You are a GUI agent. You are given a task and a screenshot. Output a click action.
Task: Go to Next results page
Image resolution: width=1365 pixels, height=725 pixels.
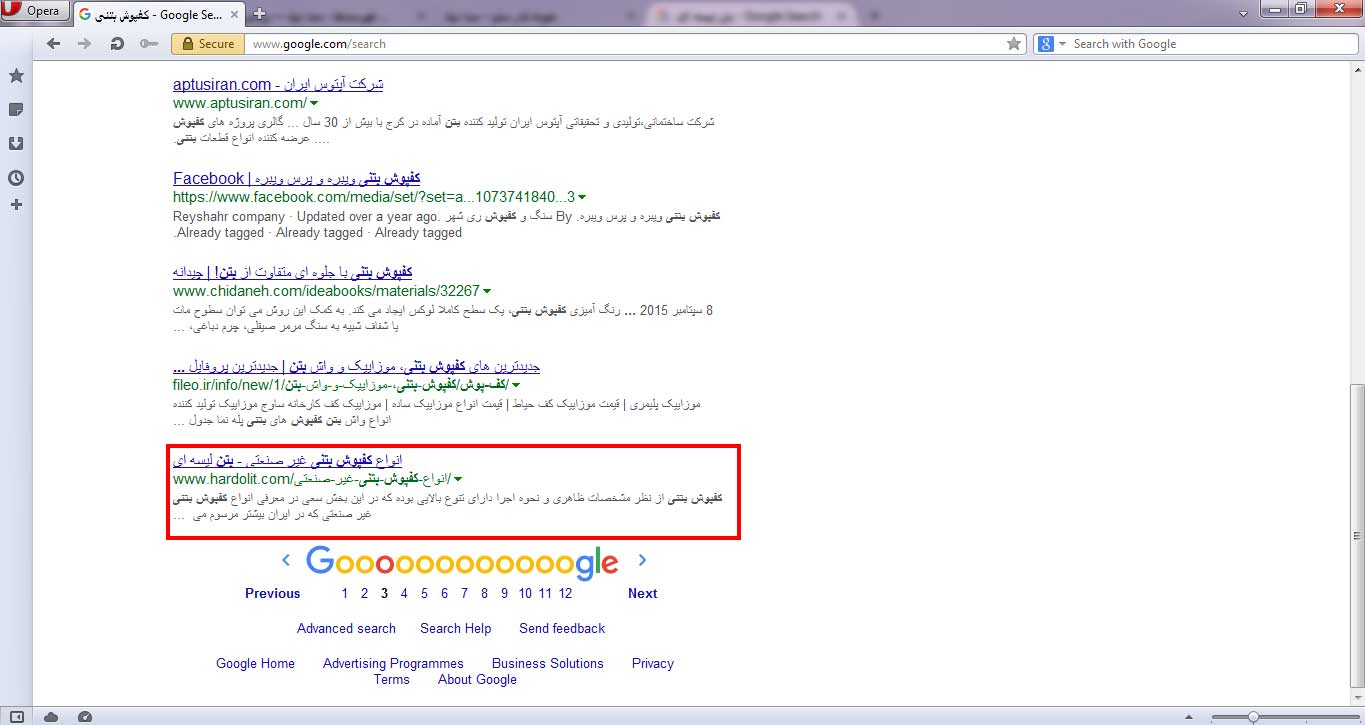pos(642,593)
